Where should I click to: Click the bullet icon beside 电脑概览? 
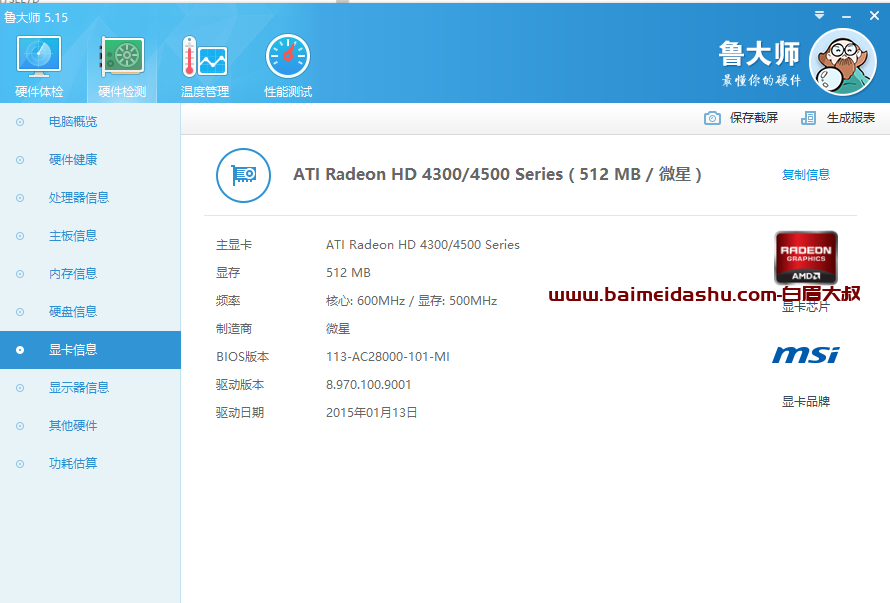pos(20,122)
